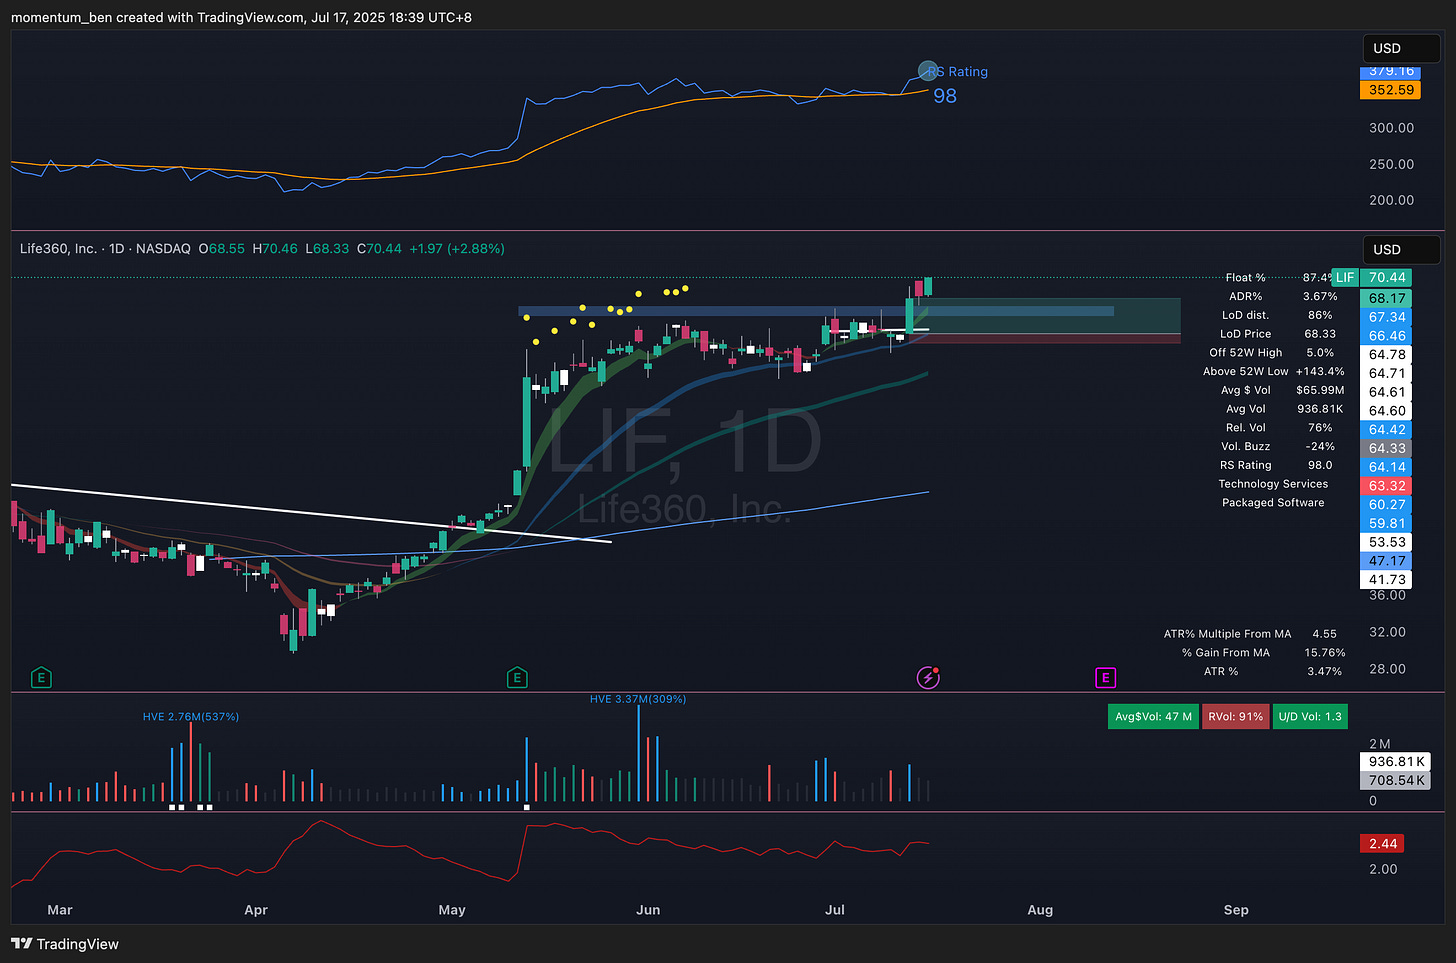Click the 47.17 price axis label
The image size is (1456, 963).
pos(1387,561)
